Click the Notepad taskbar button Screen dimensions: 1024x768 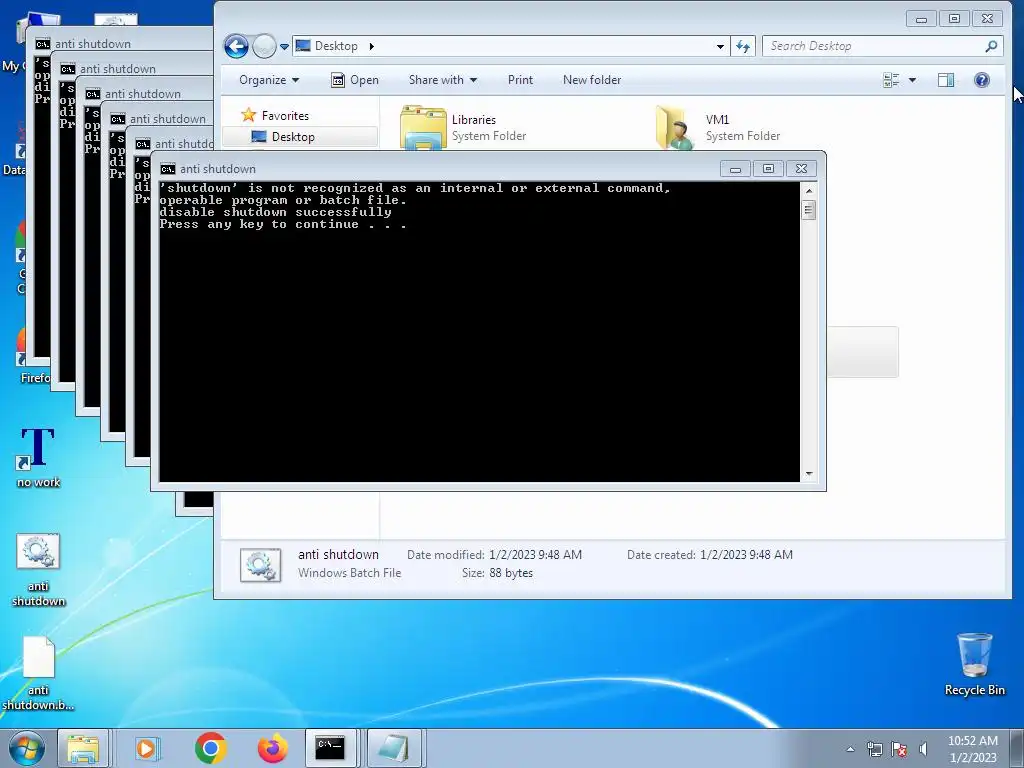pyautogui.click(x=394, y=748)
